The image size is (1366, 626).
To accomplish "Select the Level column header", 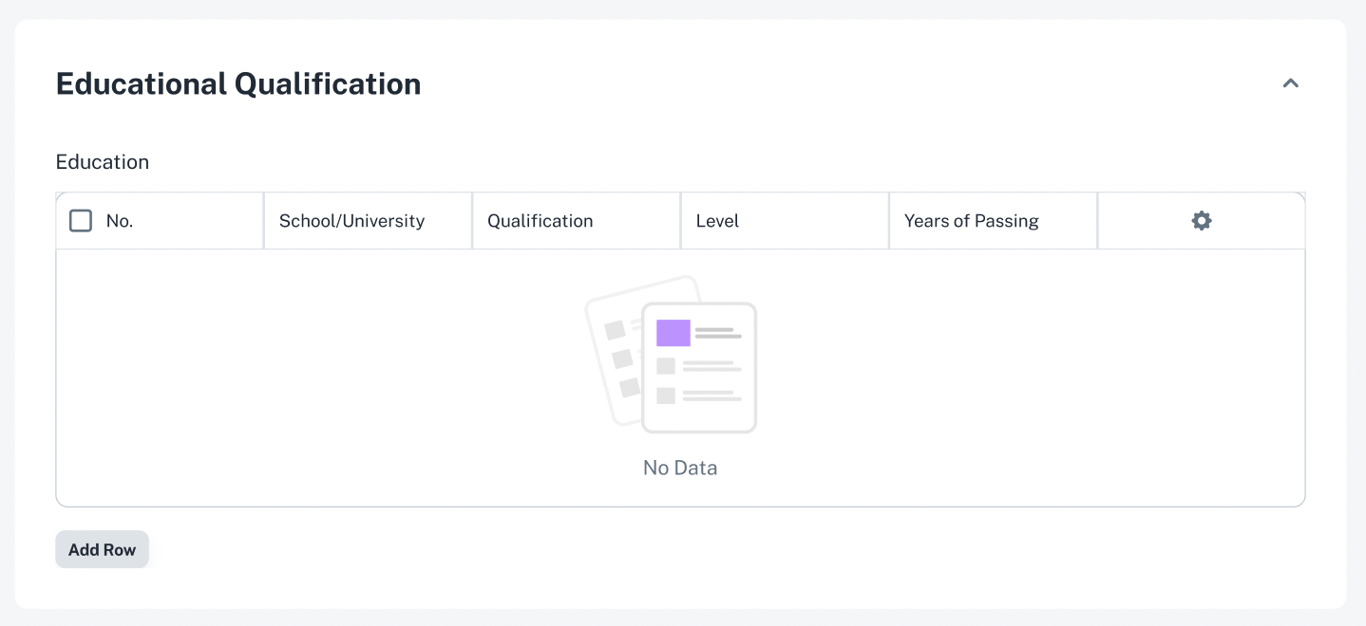I will click(x=717, y=221).
